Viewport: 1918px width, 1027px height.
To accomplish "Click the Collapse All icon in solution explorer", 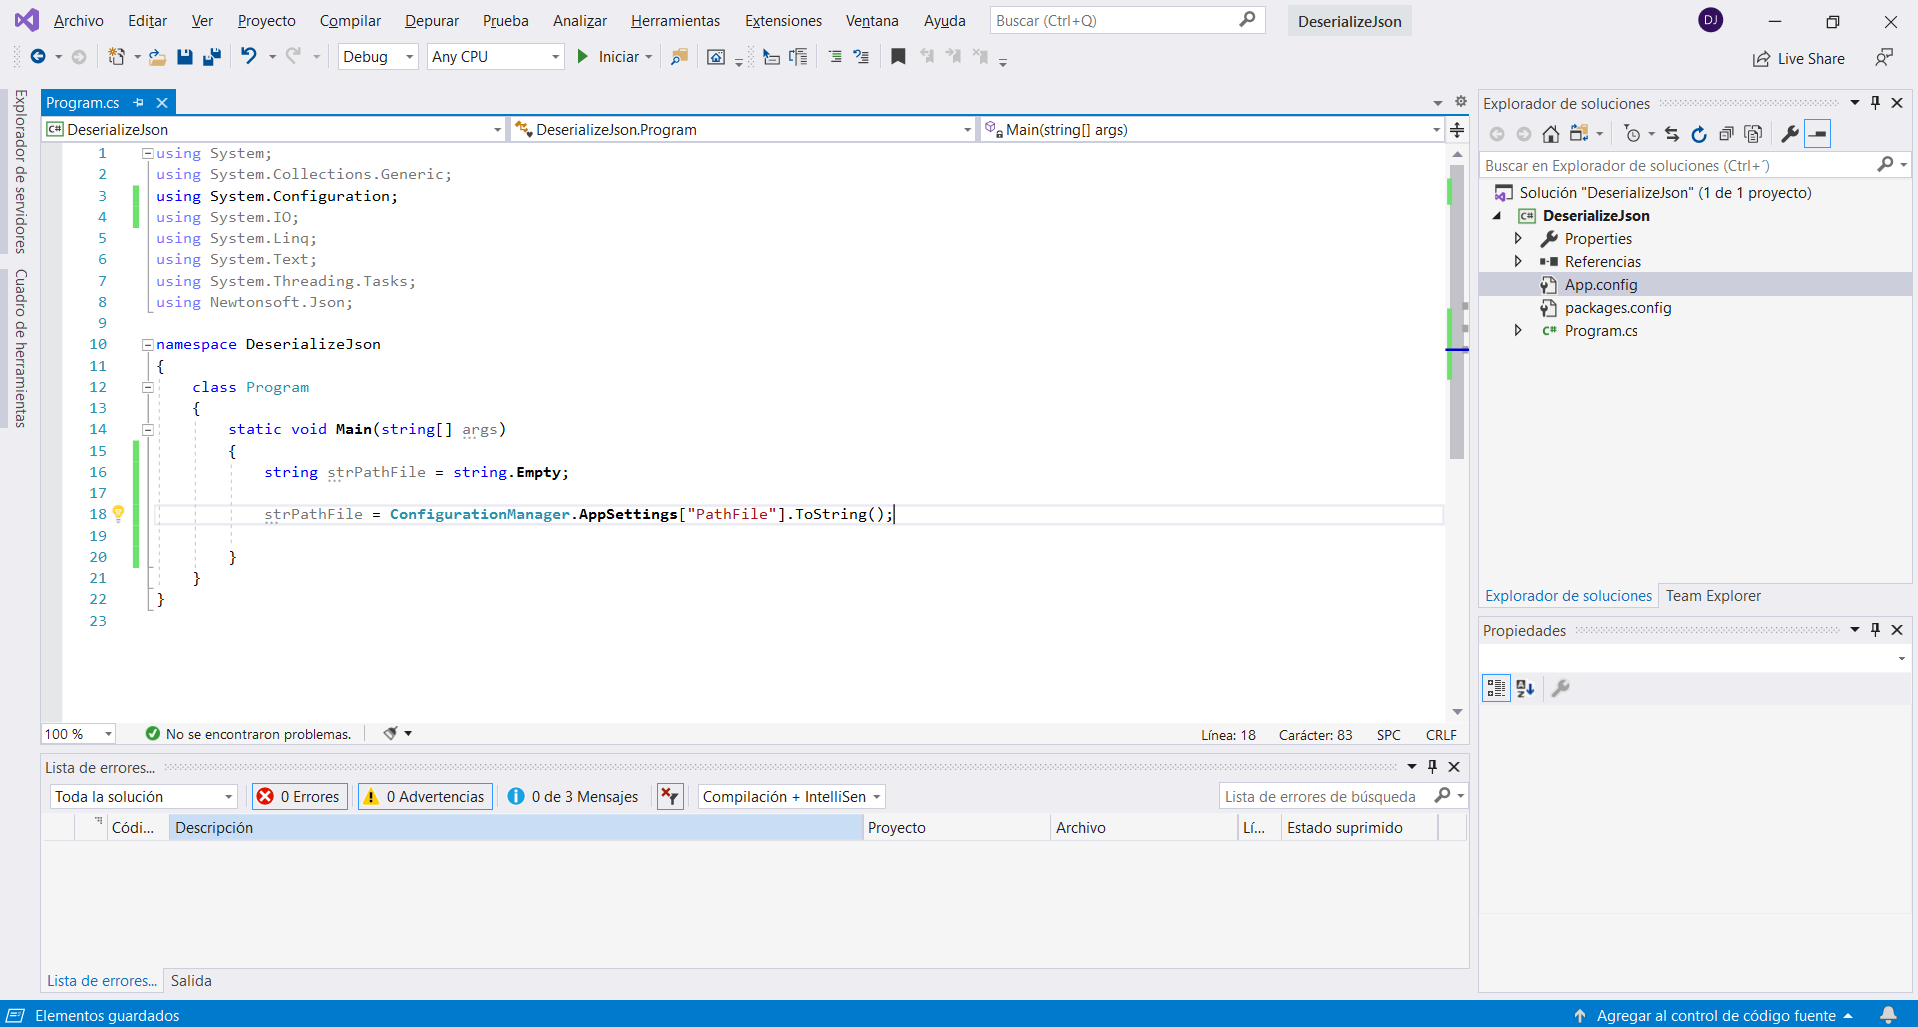I will (1725, 134).
